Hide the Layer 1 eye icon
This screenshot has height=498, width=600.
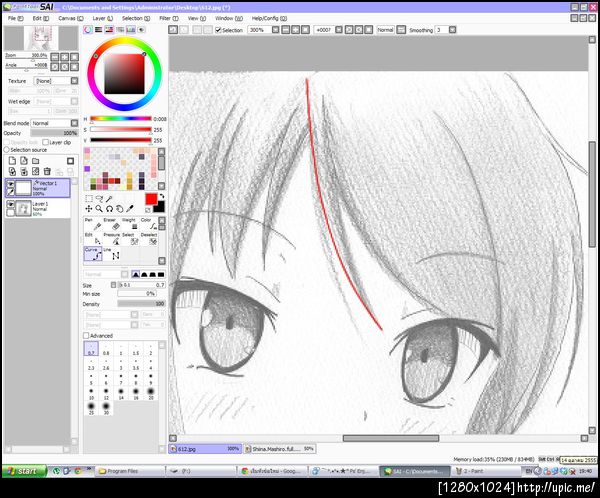[11, 204]
